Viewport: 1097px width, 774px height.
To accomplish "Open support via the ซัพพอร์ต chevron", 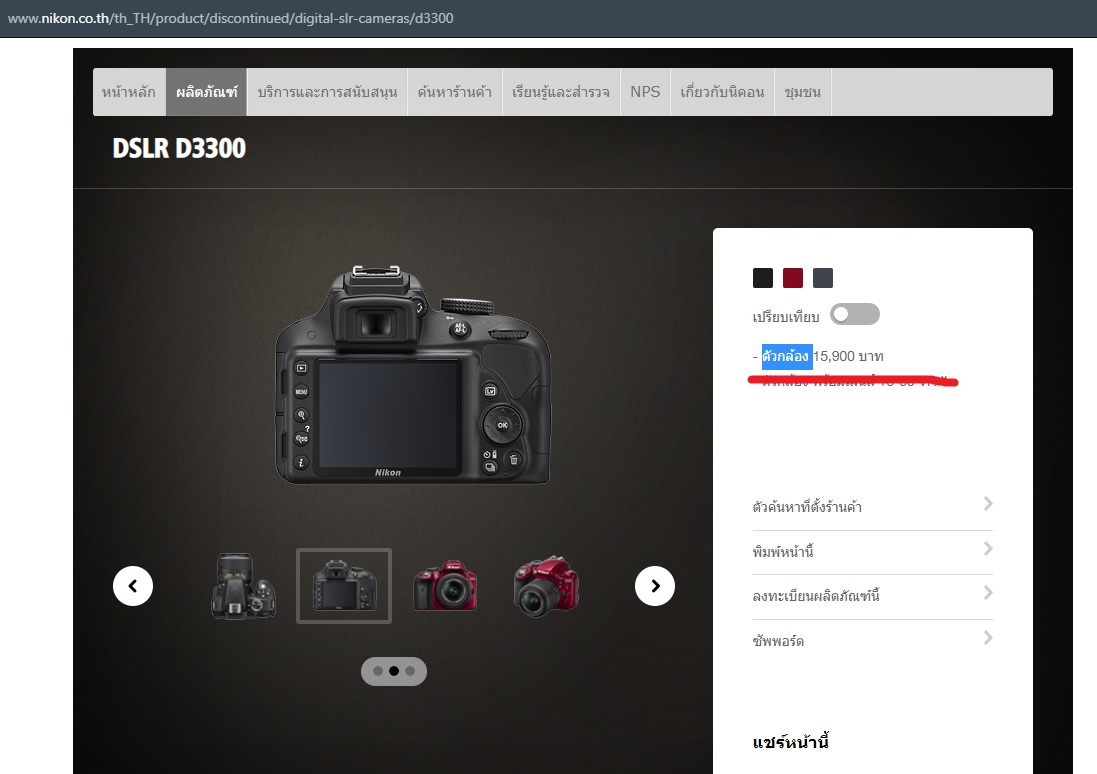I will tap(988, 637).
